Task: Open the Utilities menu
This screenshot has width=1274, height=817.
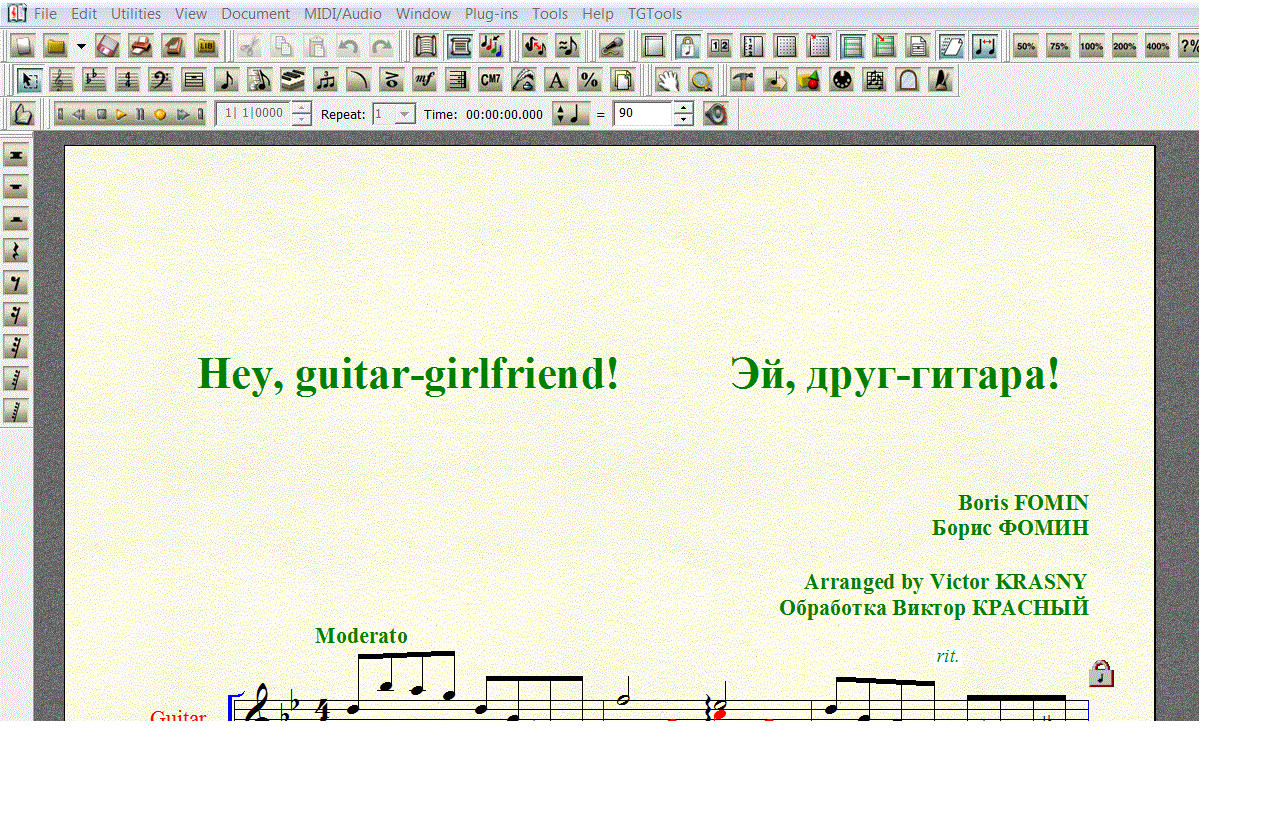Action: (x=136, y=14)
